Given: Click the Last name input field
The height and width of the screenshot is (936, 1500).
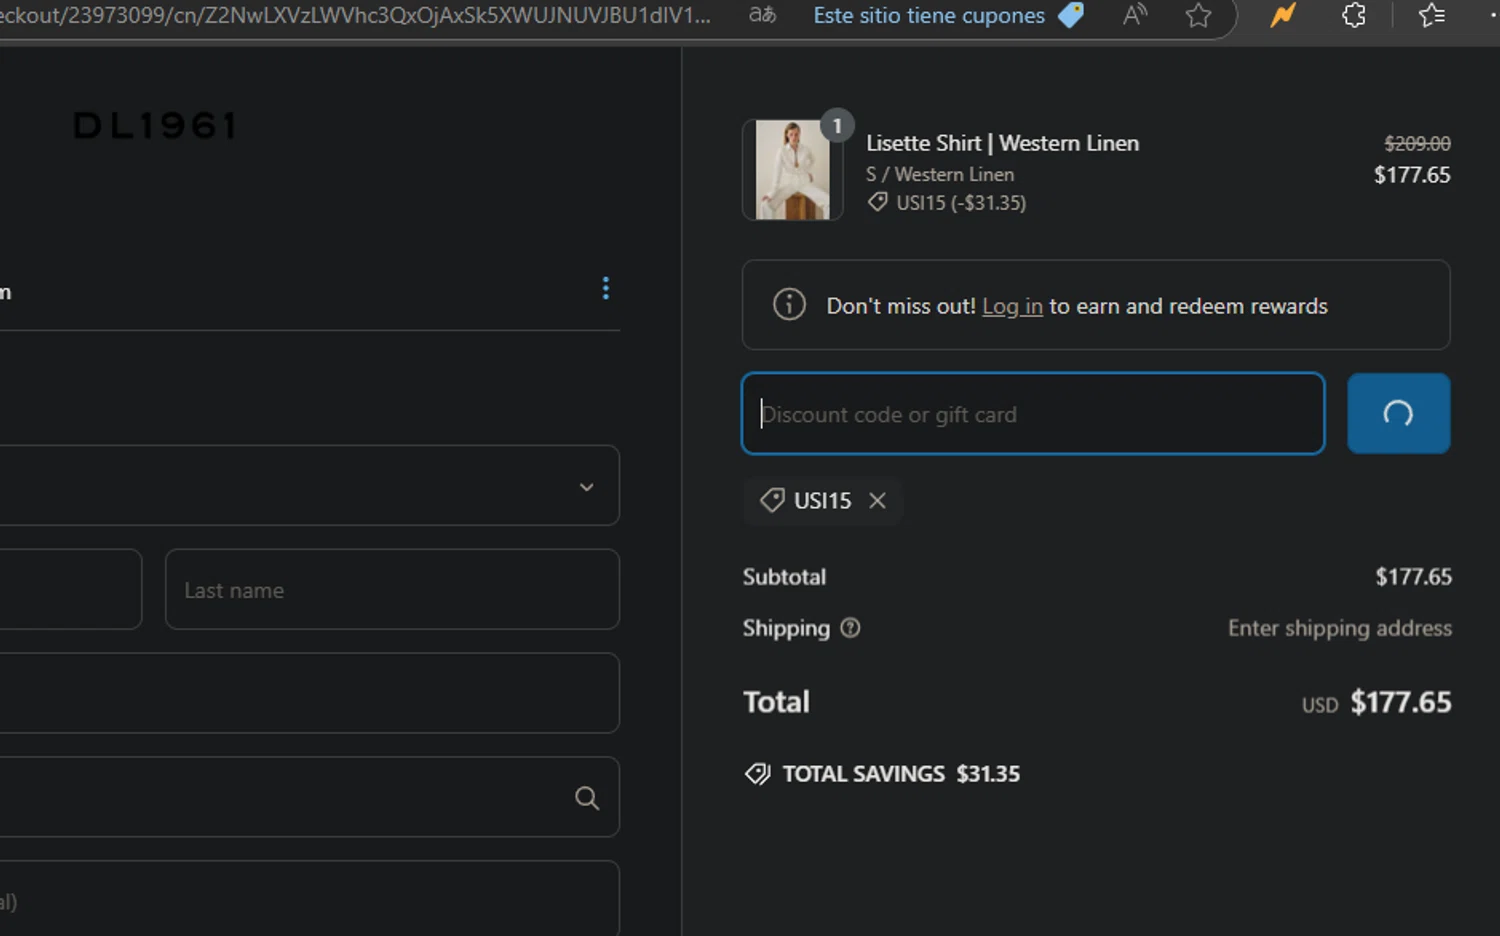Looking at the screenshot, I should pyautogui.click(x=392, y=590).
